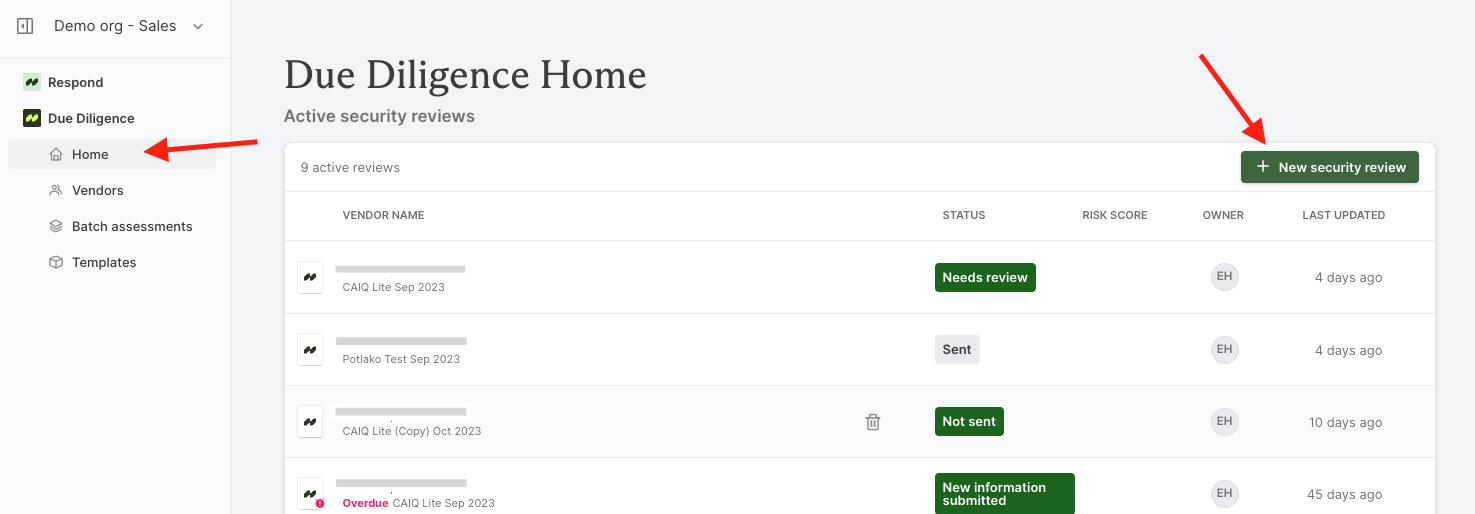This screenshot has width=1475, height=514.
Task: Go to the Respond section
Action: [x=75, y=82]
